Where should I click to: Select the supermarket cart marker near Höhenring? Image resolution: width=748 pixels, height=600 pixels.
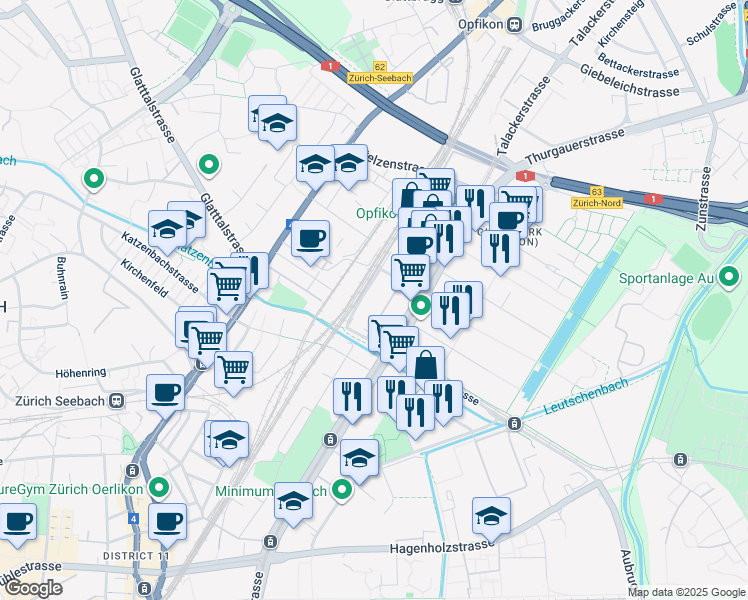(x=234, y=373)
